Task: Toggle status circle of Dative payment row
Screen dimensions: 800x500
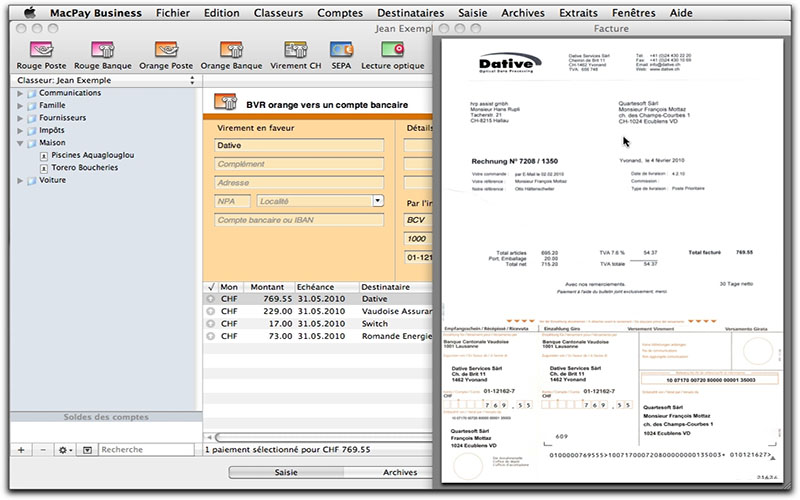Action: click(211, 299)
